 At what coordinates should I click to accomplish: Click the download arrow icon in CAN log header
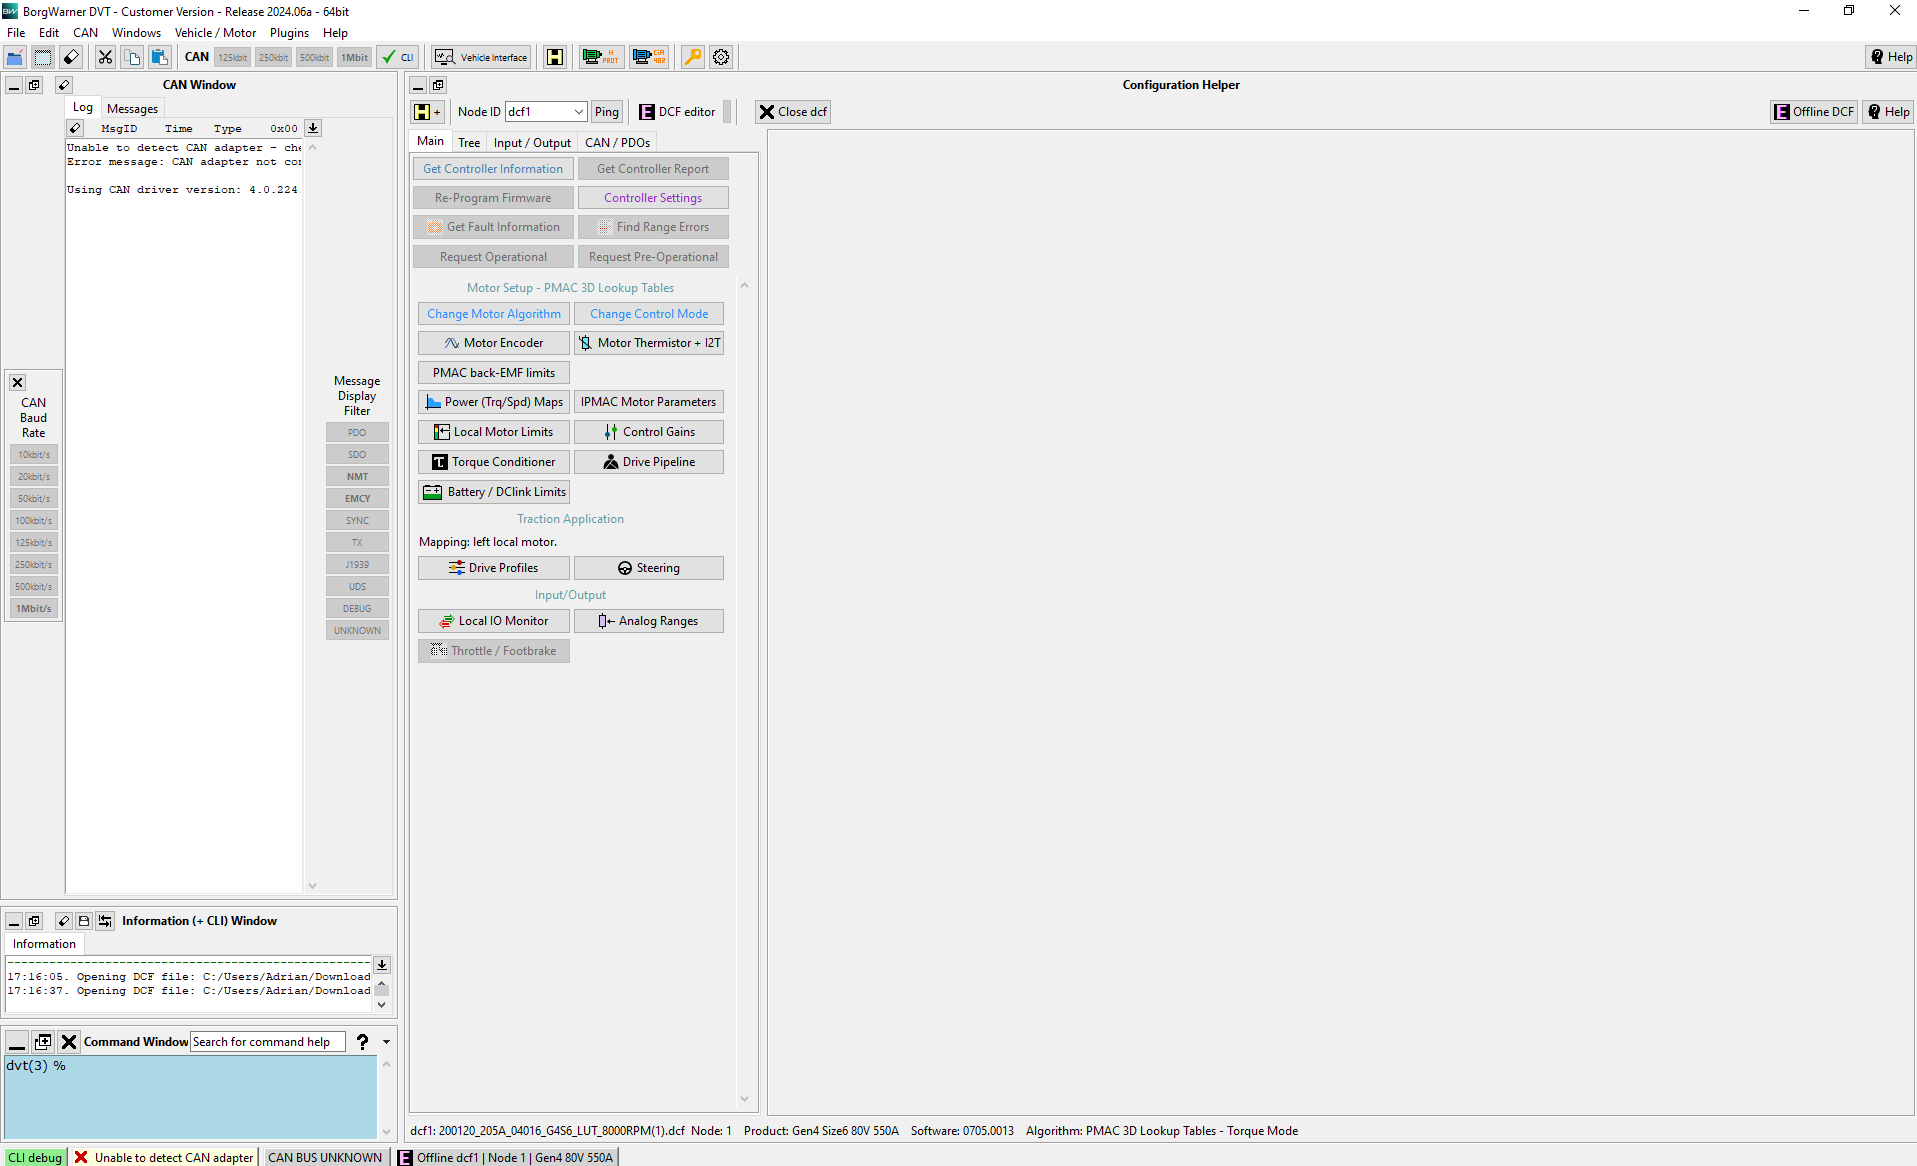pyautogui.click(x=313, y=128)
